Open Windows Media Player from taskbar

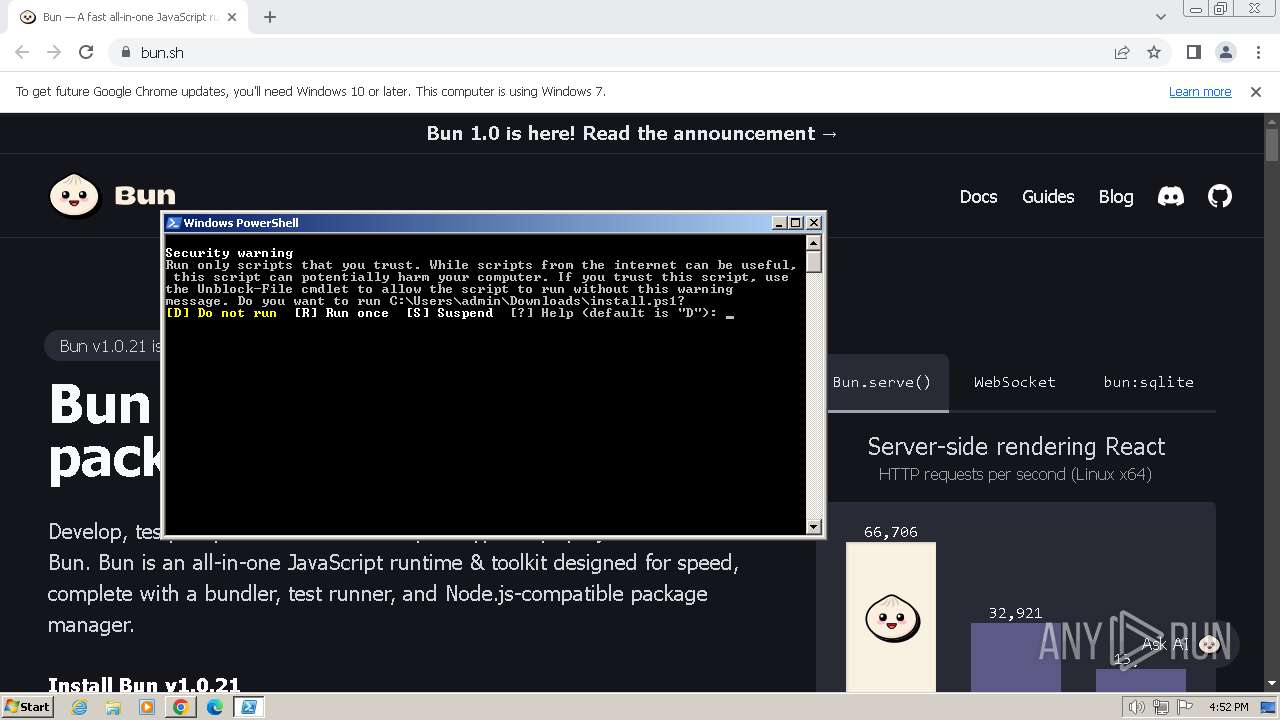point(147,707)
